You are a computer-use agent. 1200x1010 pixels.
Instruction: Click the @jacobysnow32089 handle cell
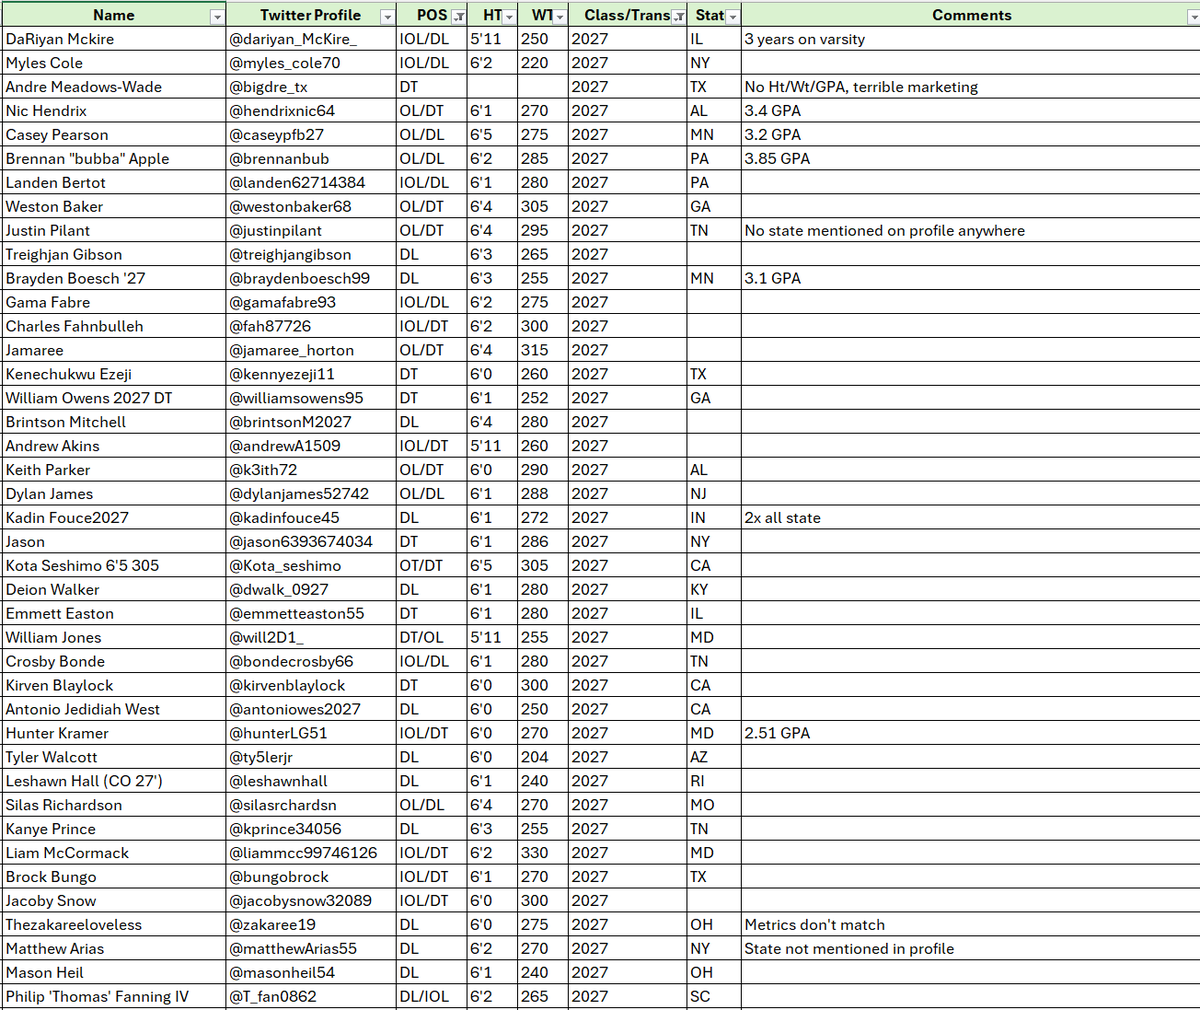click(311, 901)
